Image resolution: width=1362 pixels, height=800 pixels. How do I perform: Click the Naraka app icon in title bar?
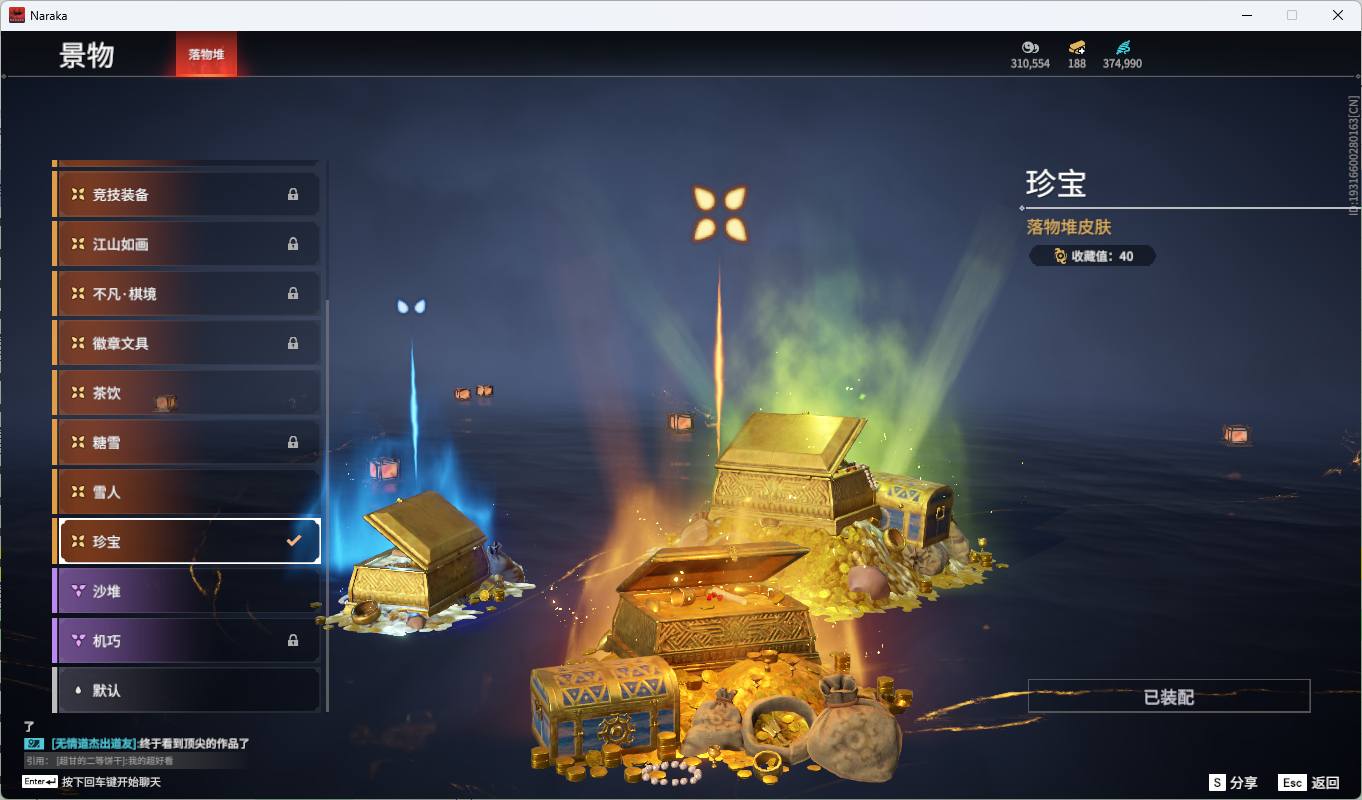click(17, 15)
